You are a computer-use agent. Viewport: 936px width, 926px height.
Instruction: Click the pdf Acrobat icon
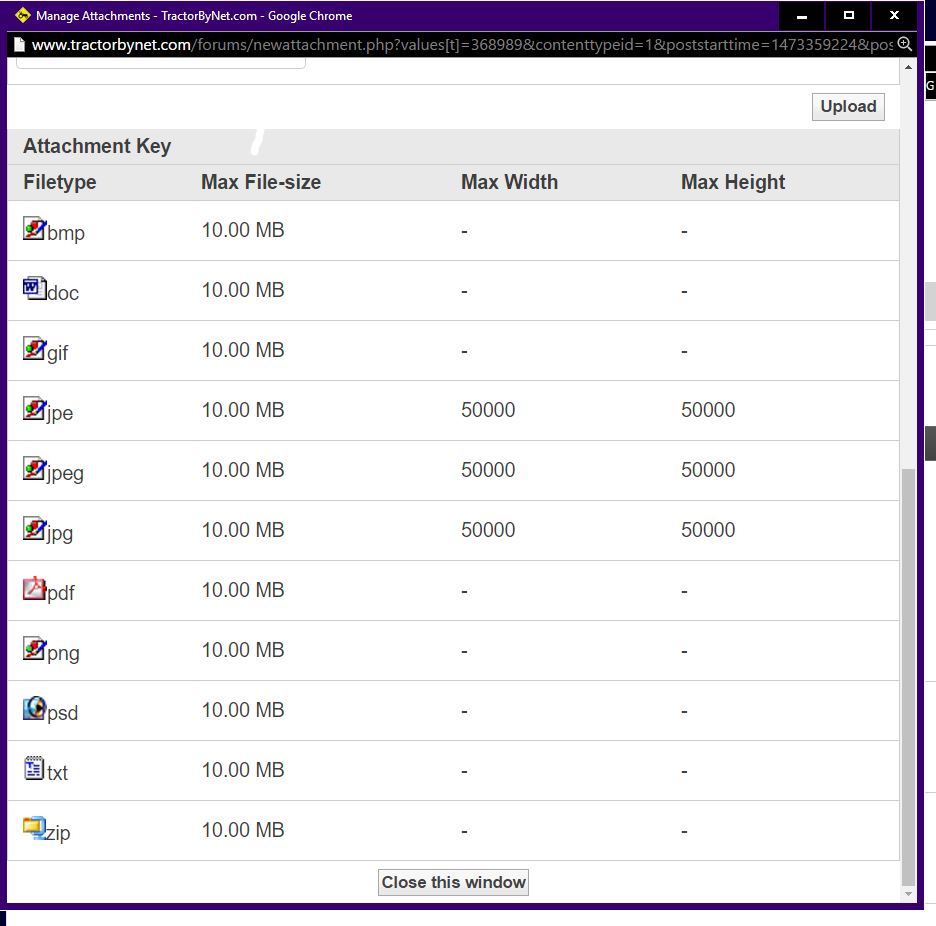pos(34,588)
